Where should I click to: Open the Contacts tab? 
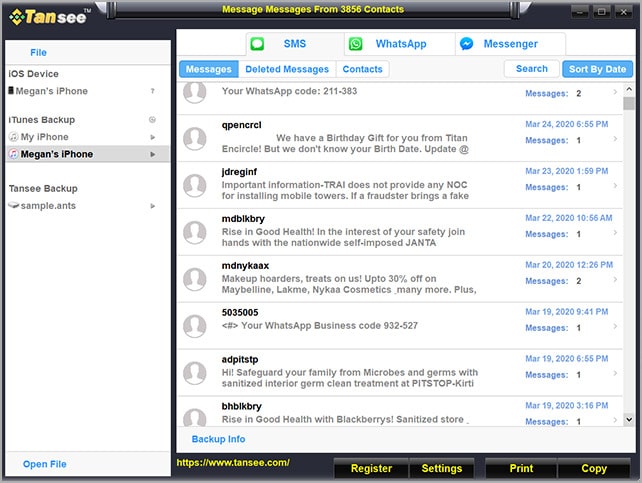(362, 69)
